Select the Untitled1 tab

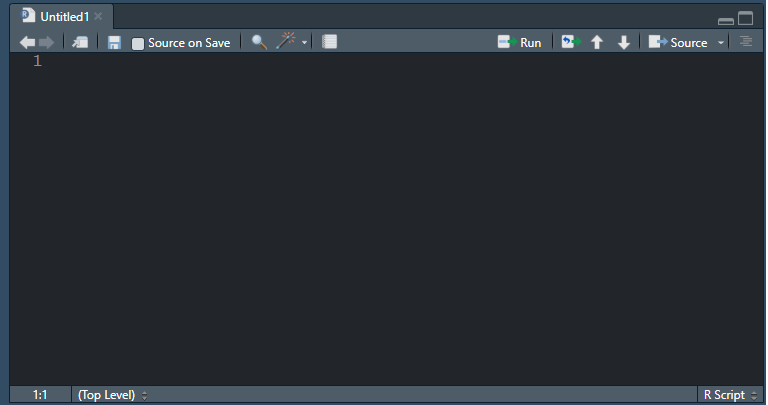click(64, 17)
